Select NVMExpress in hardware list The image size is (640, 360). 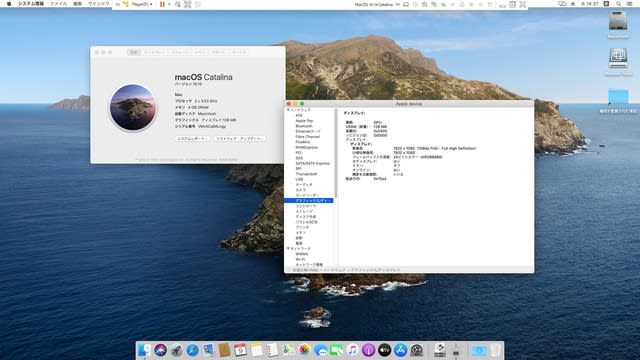(307, 147)
